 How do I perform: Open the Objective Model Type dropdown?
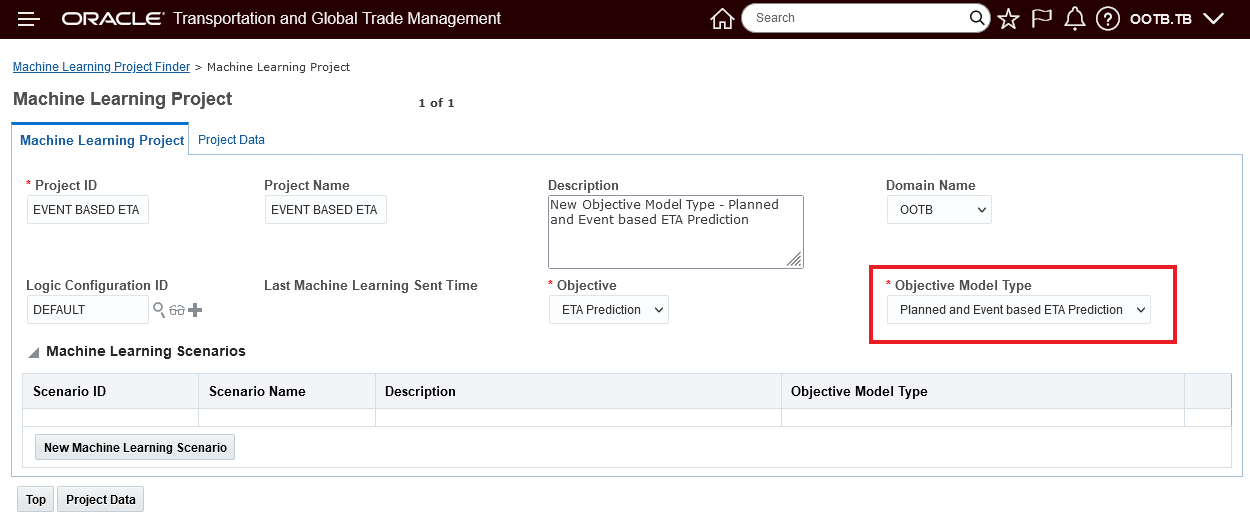point(1019,310)
